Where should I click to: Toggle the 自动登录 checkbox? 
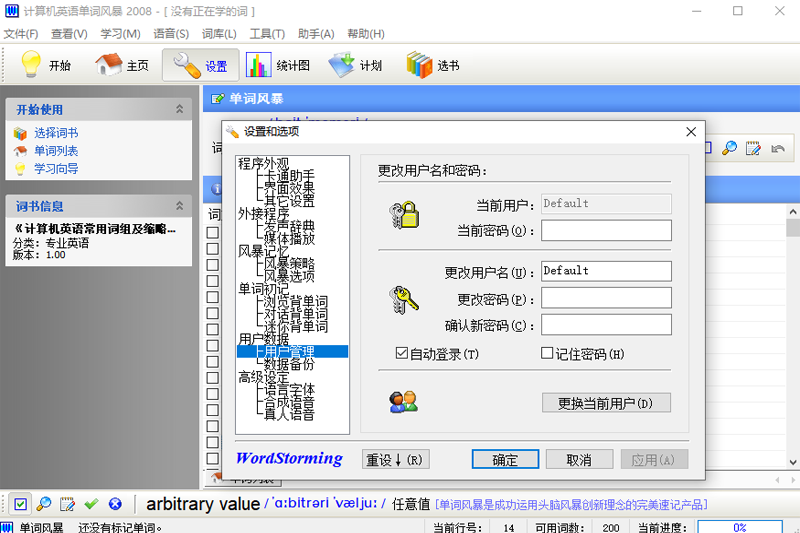click(x=402, y=353)
